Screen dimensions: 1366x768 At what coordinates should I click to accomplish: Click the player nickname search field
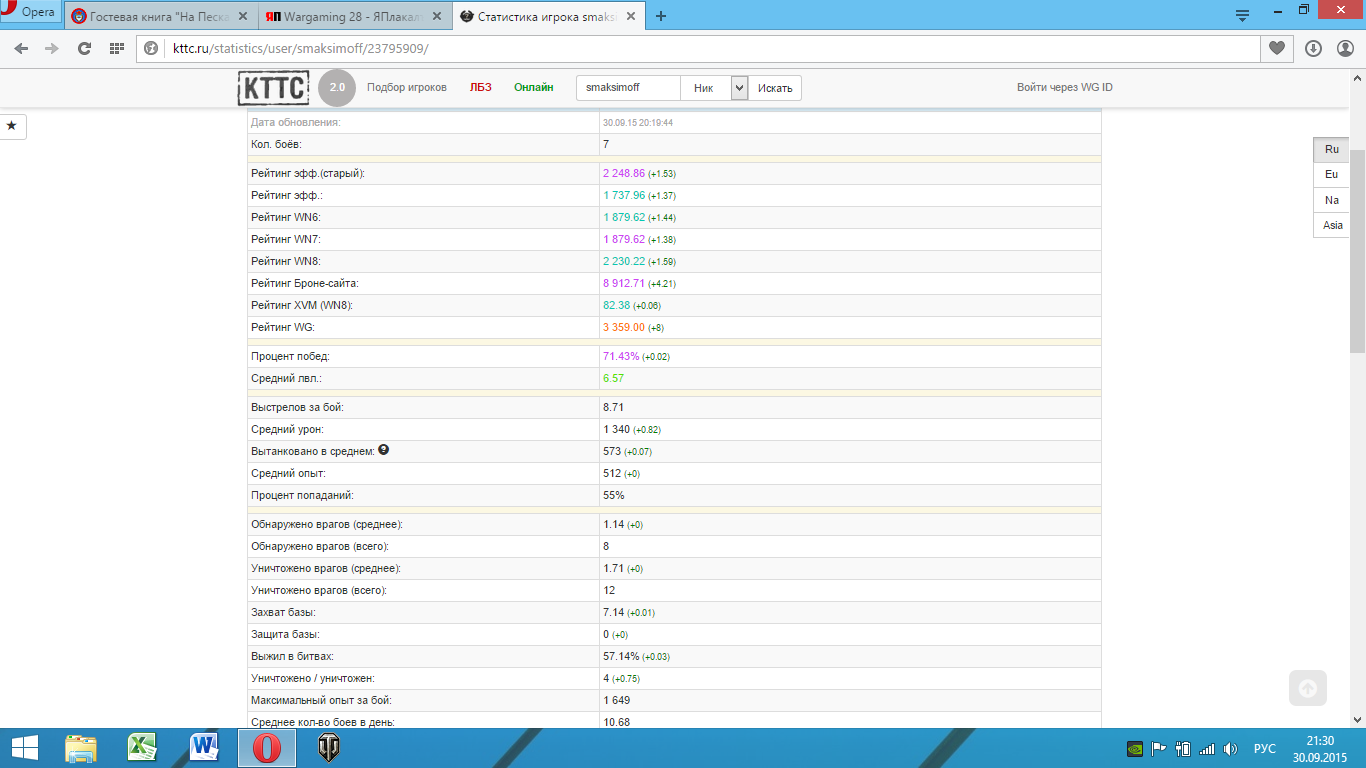[629, 88]
